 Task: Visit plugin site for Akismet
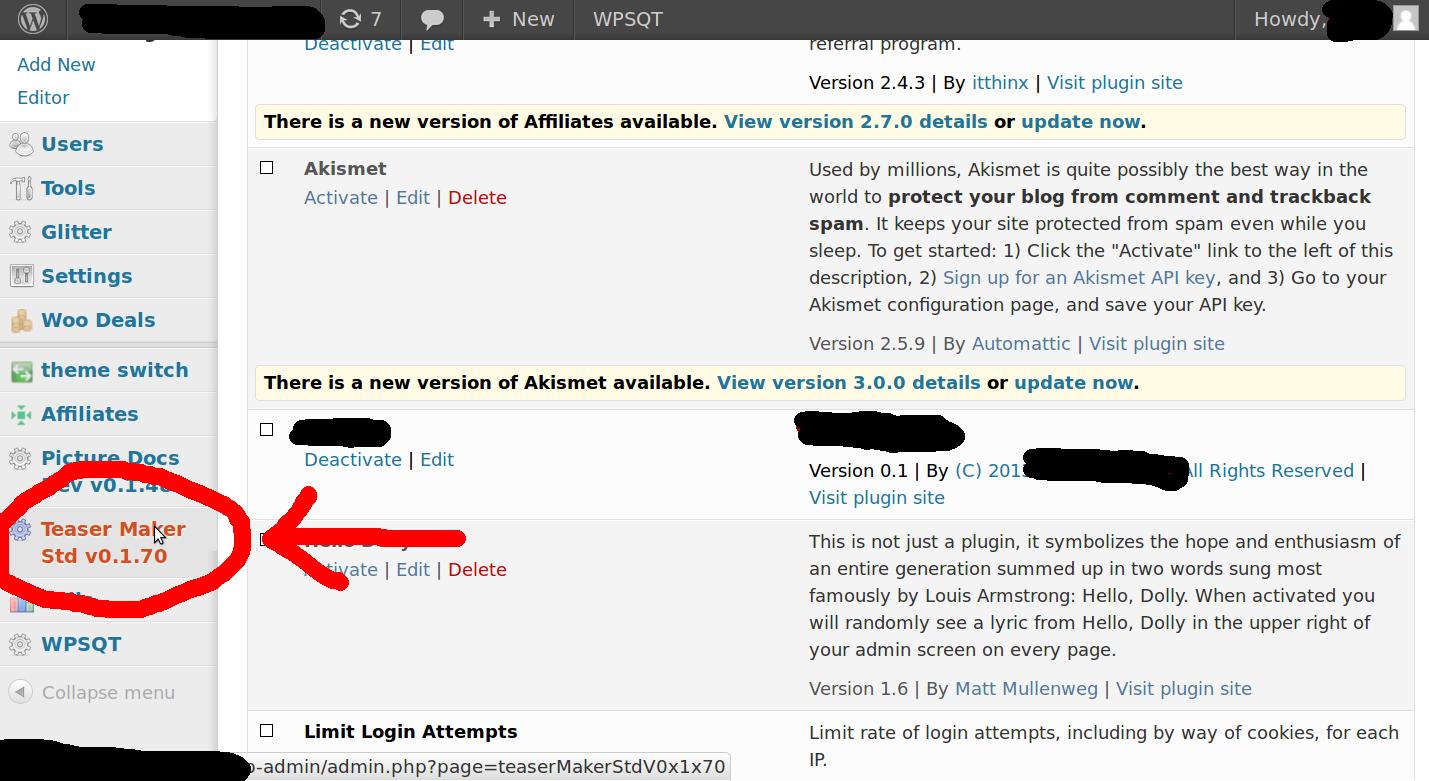[1157, 343]
